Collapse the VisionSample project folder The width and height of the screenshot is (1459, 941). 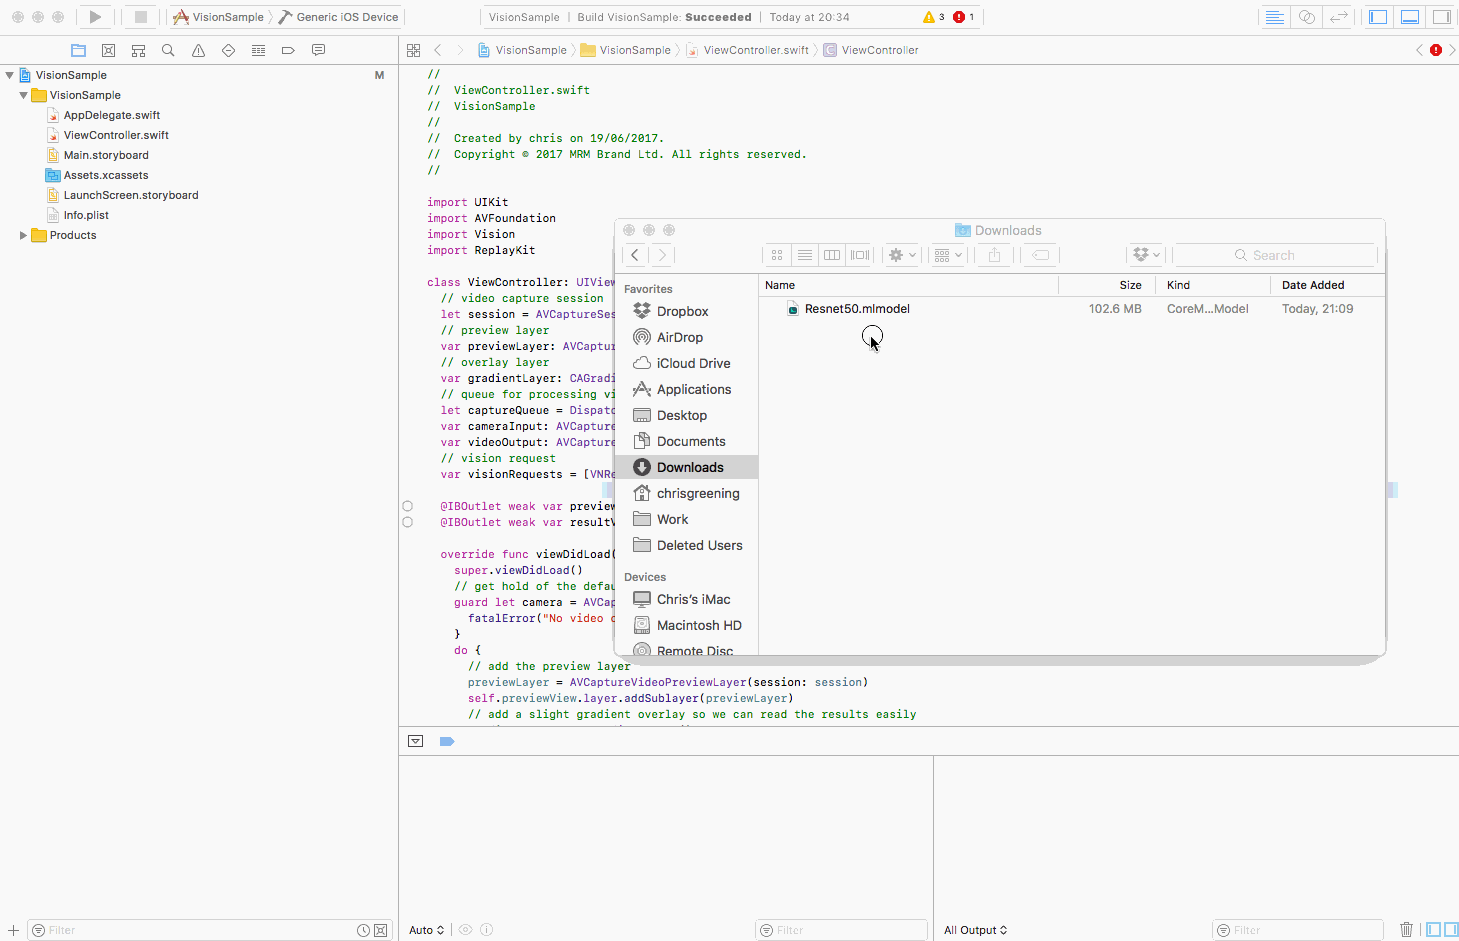tap(23, 94)
